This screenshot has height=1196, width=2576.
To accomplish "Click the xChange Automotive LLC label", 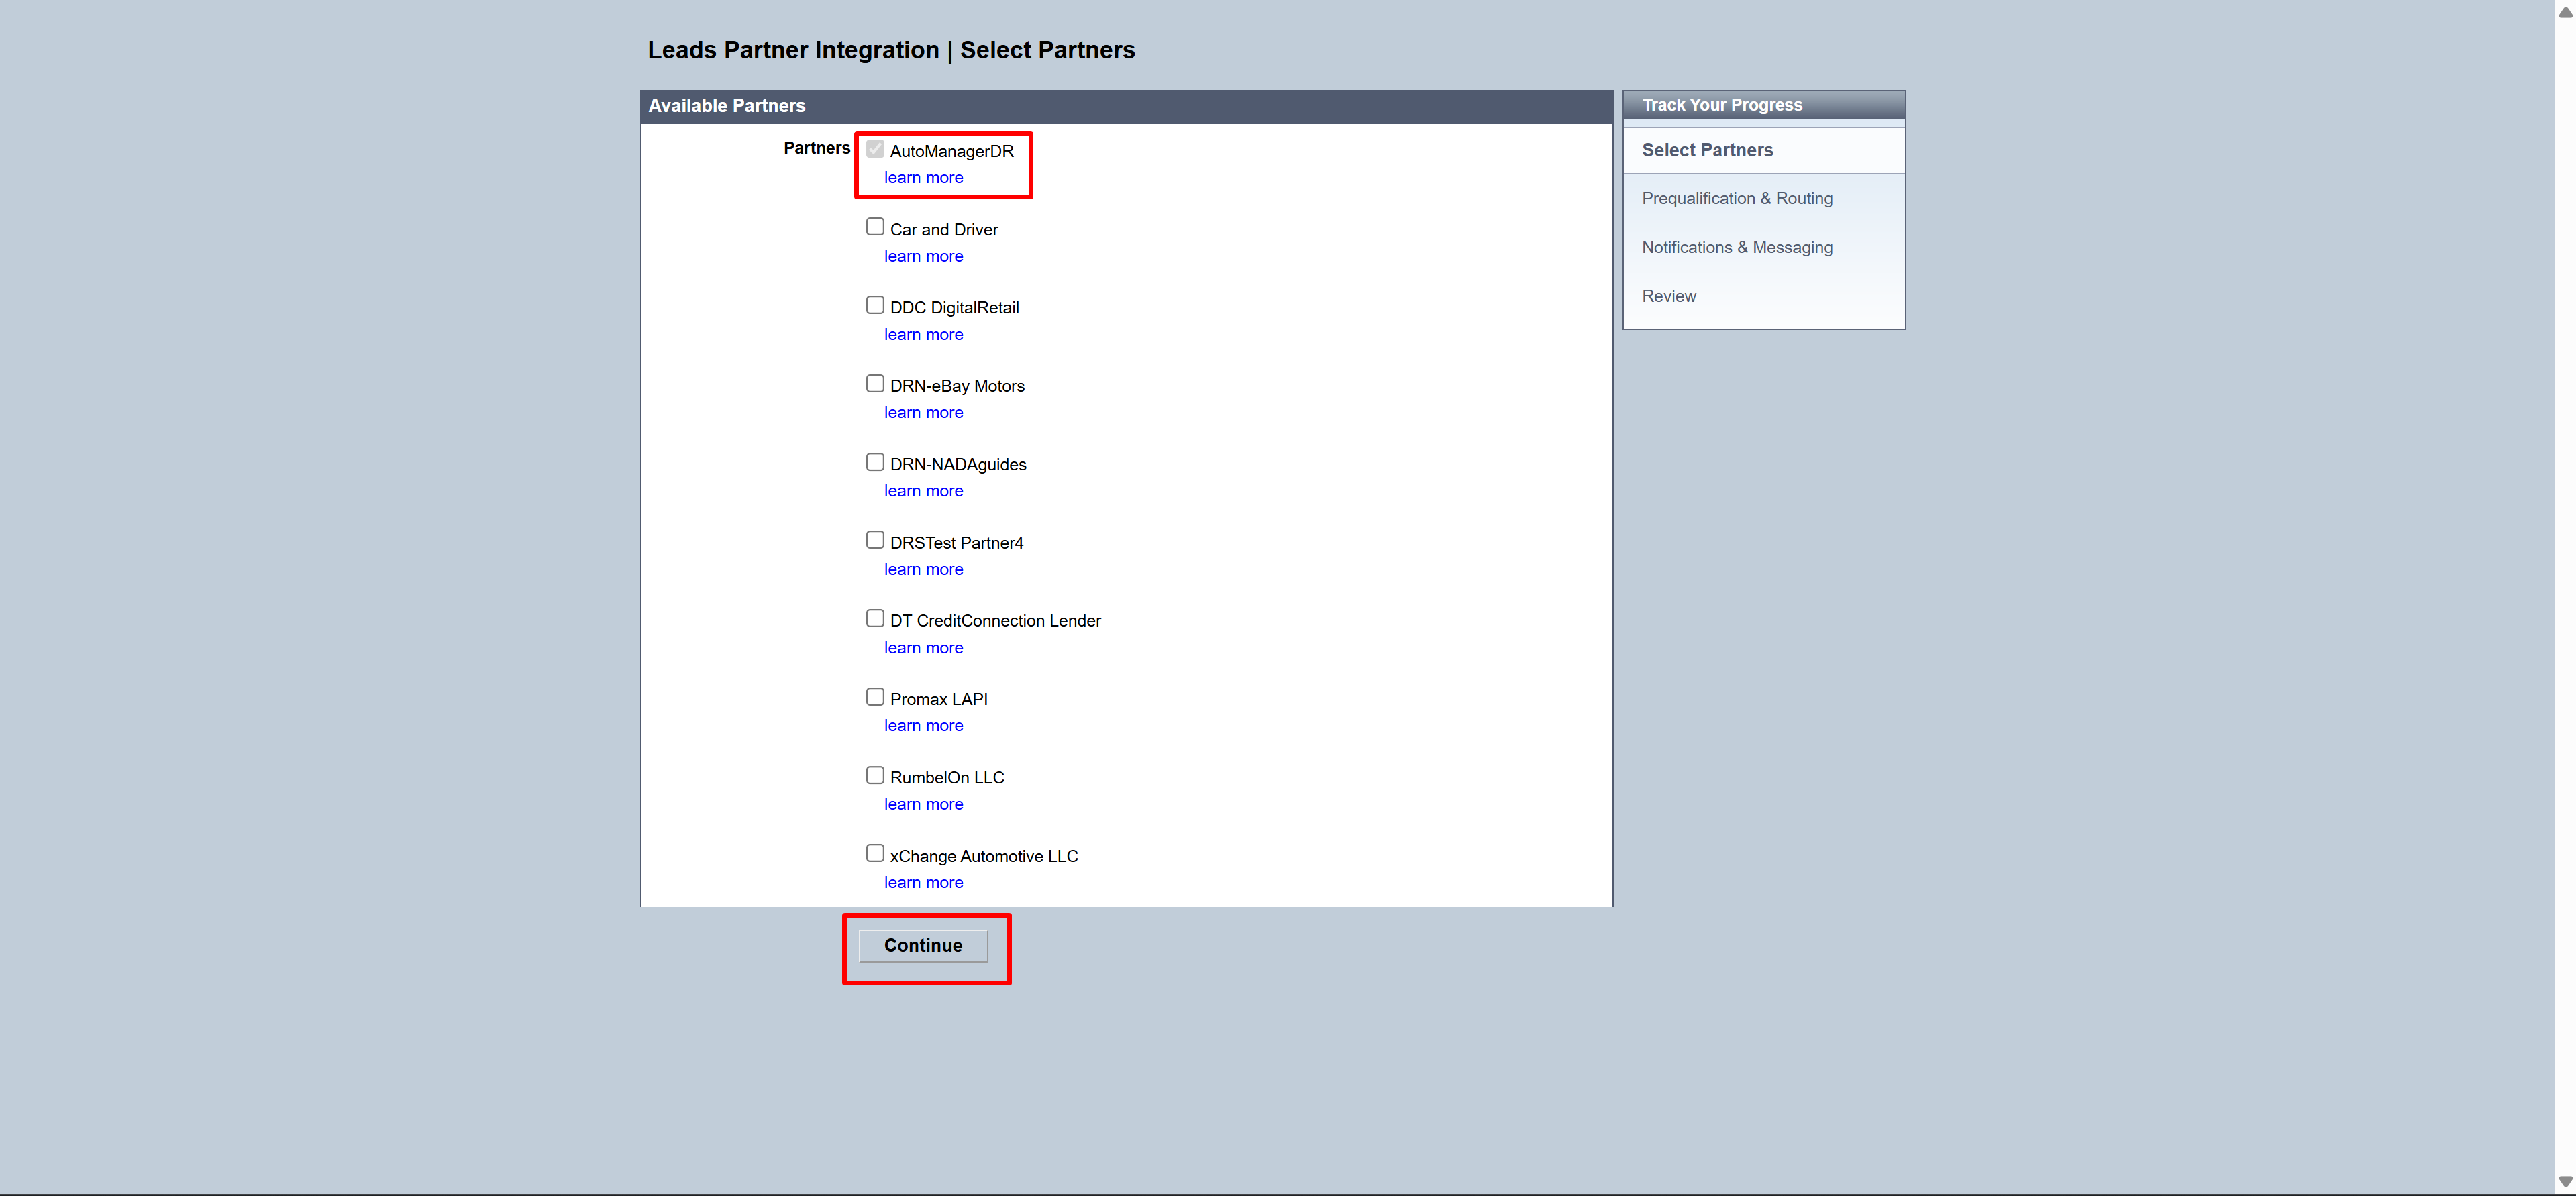I will click(984, 856).
